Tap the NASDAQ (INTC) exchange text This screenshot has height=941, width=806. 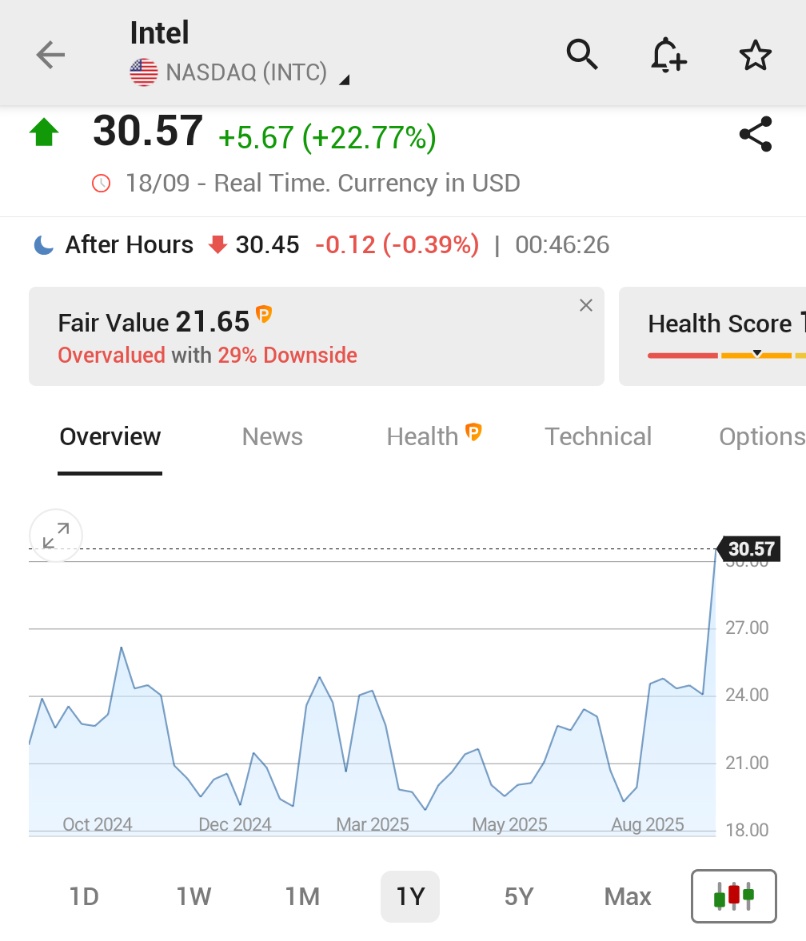[x=246, y=73]
